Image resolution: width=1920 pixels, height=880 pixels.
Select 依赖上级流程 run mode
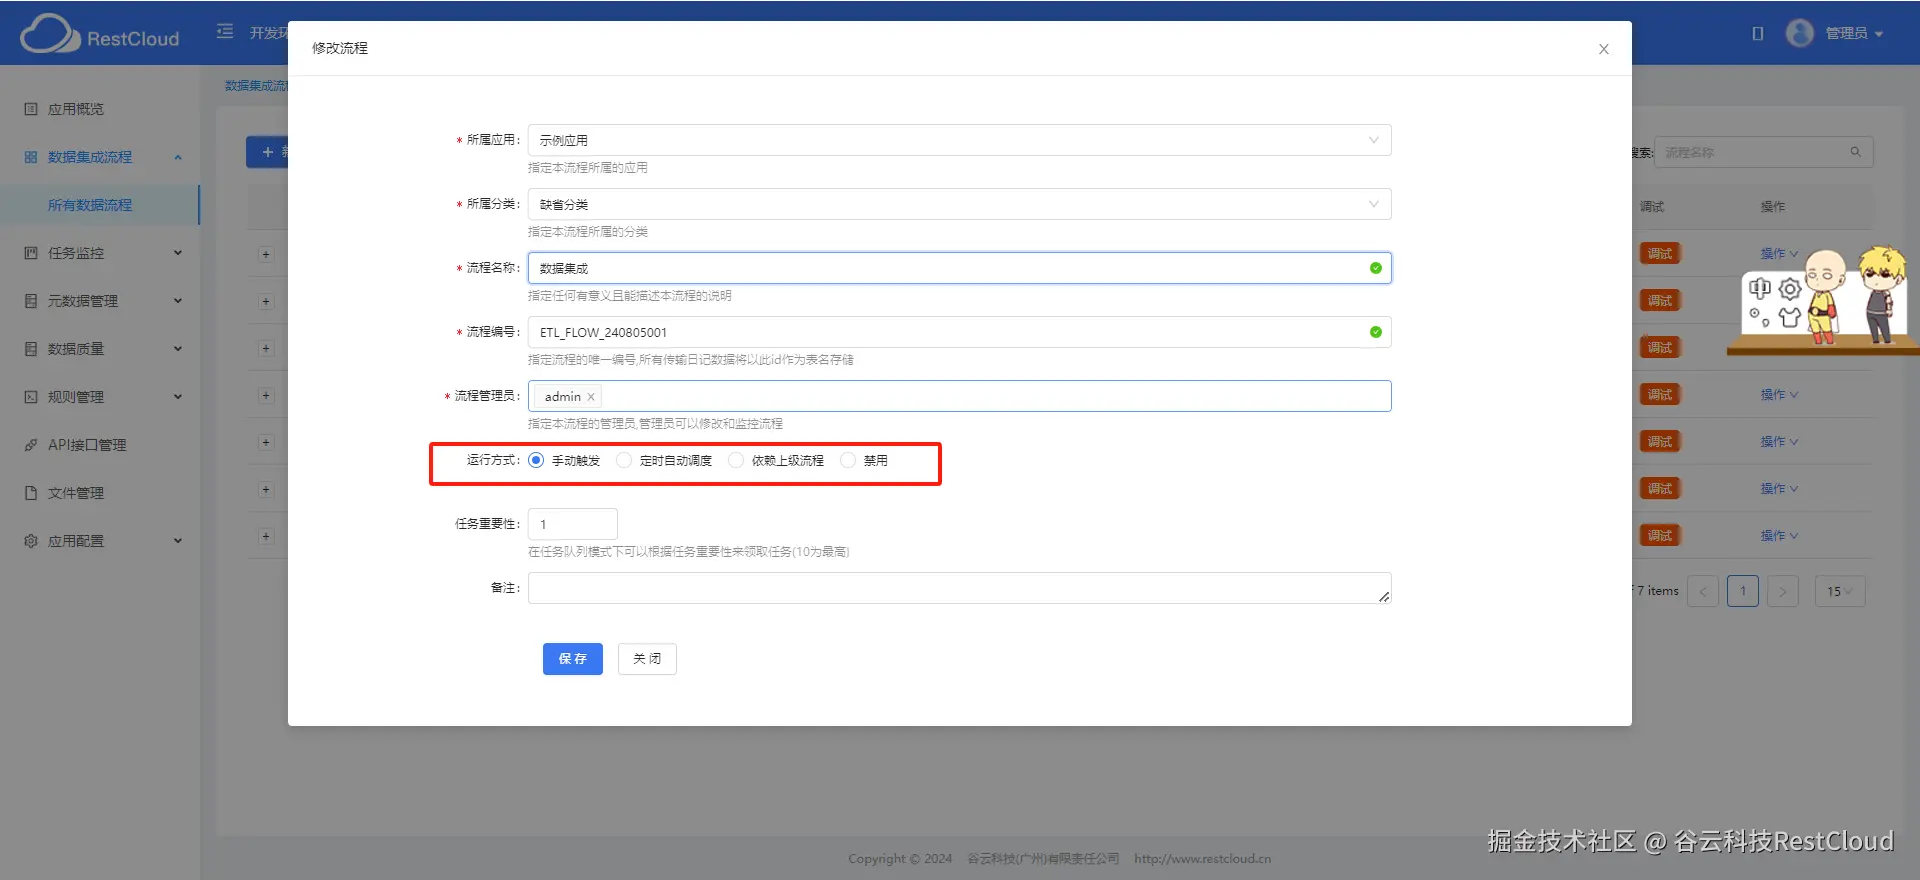point(736,460)
